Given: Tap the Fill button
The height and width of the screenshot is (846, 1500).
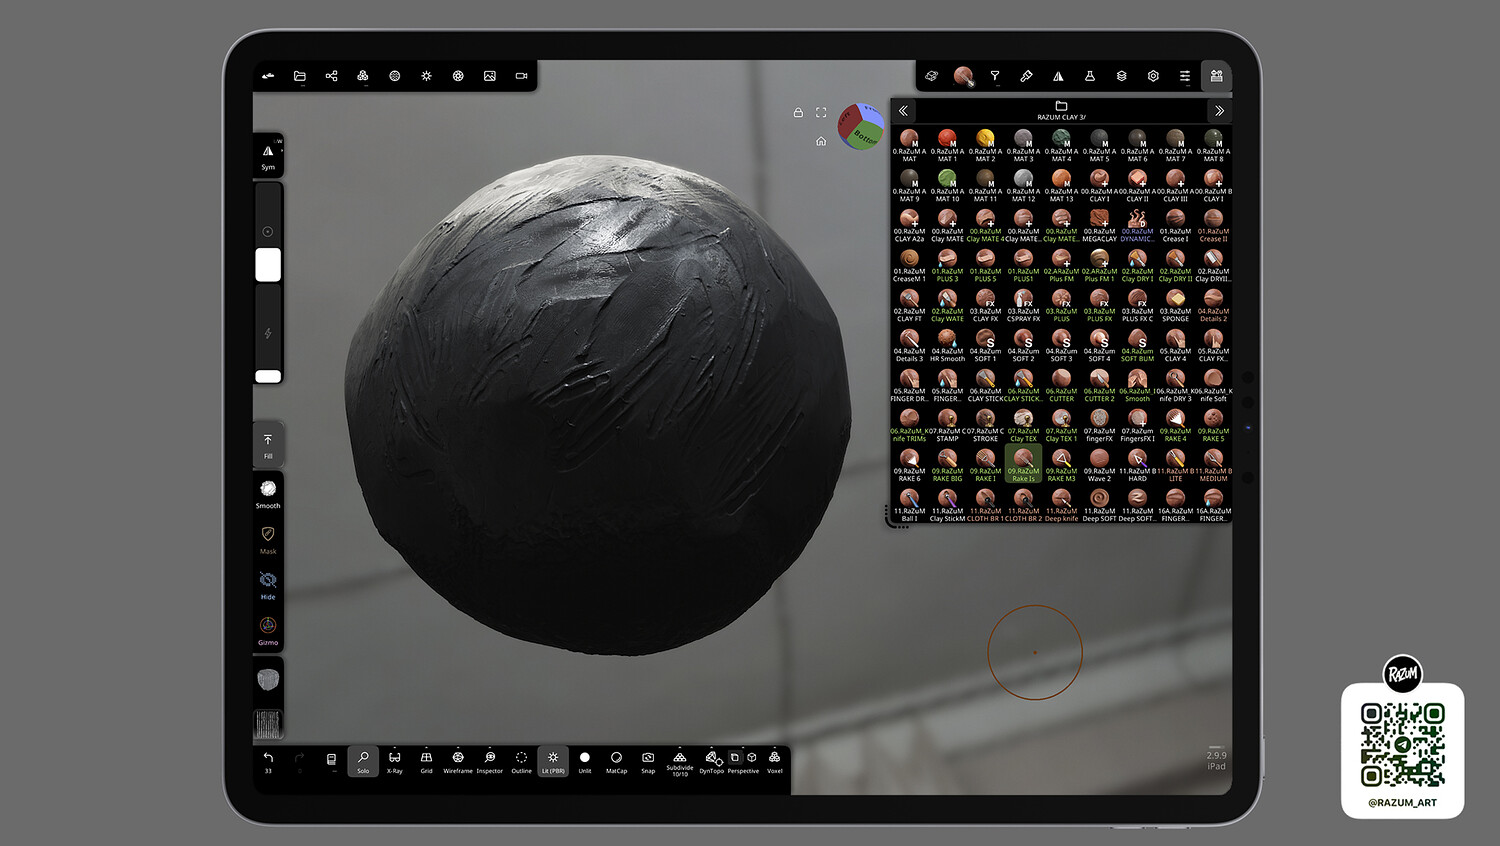Looking at the screenshot, I should 268,446.
